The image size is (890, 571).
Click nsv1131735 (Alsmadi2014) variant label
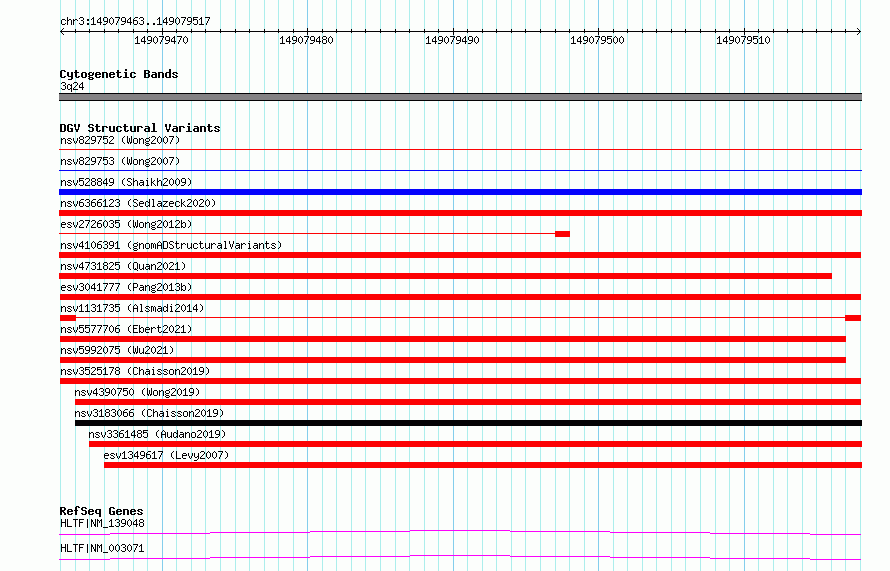[x=132, y=308]
